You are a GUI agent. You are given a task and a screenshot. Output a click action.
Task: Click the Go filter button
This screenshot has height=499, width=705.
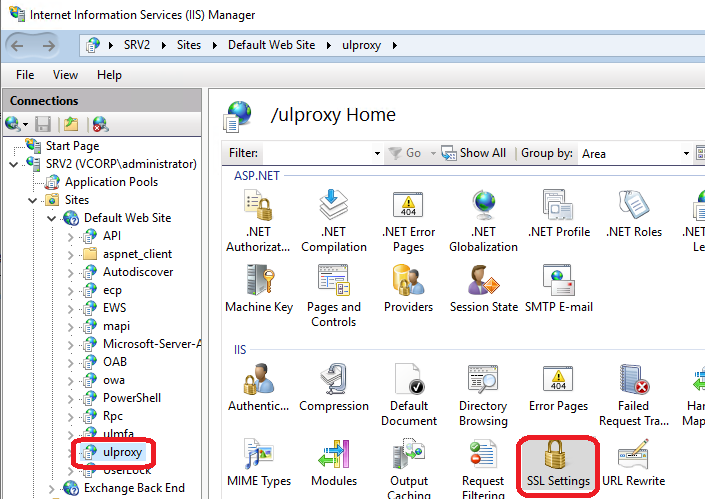pyautogui.click(x=405, y=153)
